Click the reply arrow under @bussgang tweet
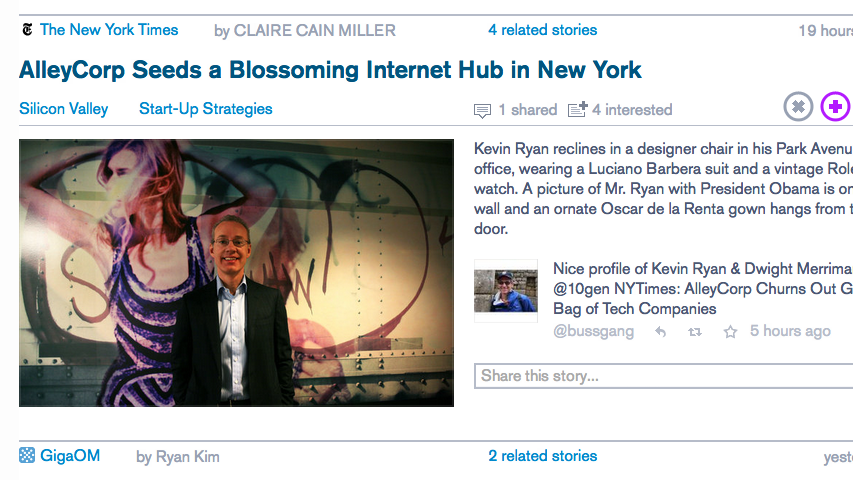 coord(660,331)
